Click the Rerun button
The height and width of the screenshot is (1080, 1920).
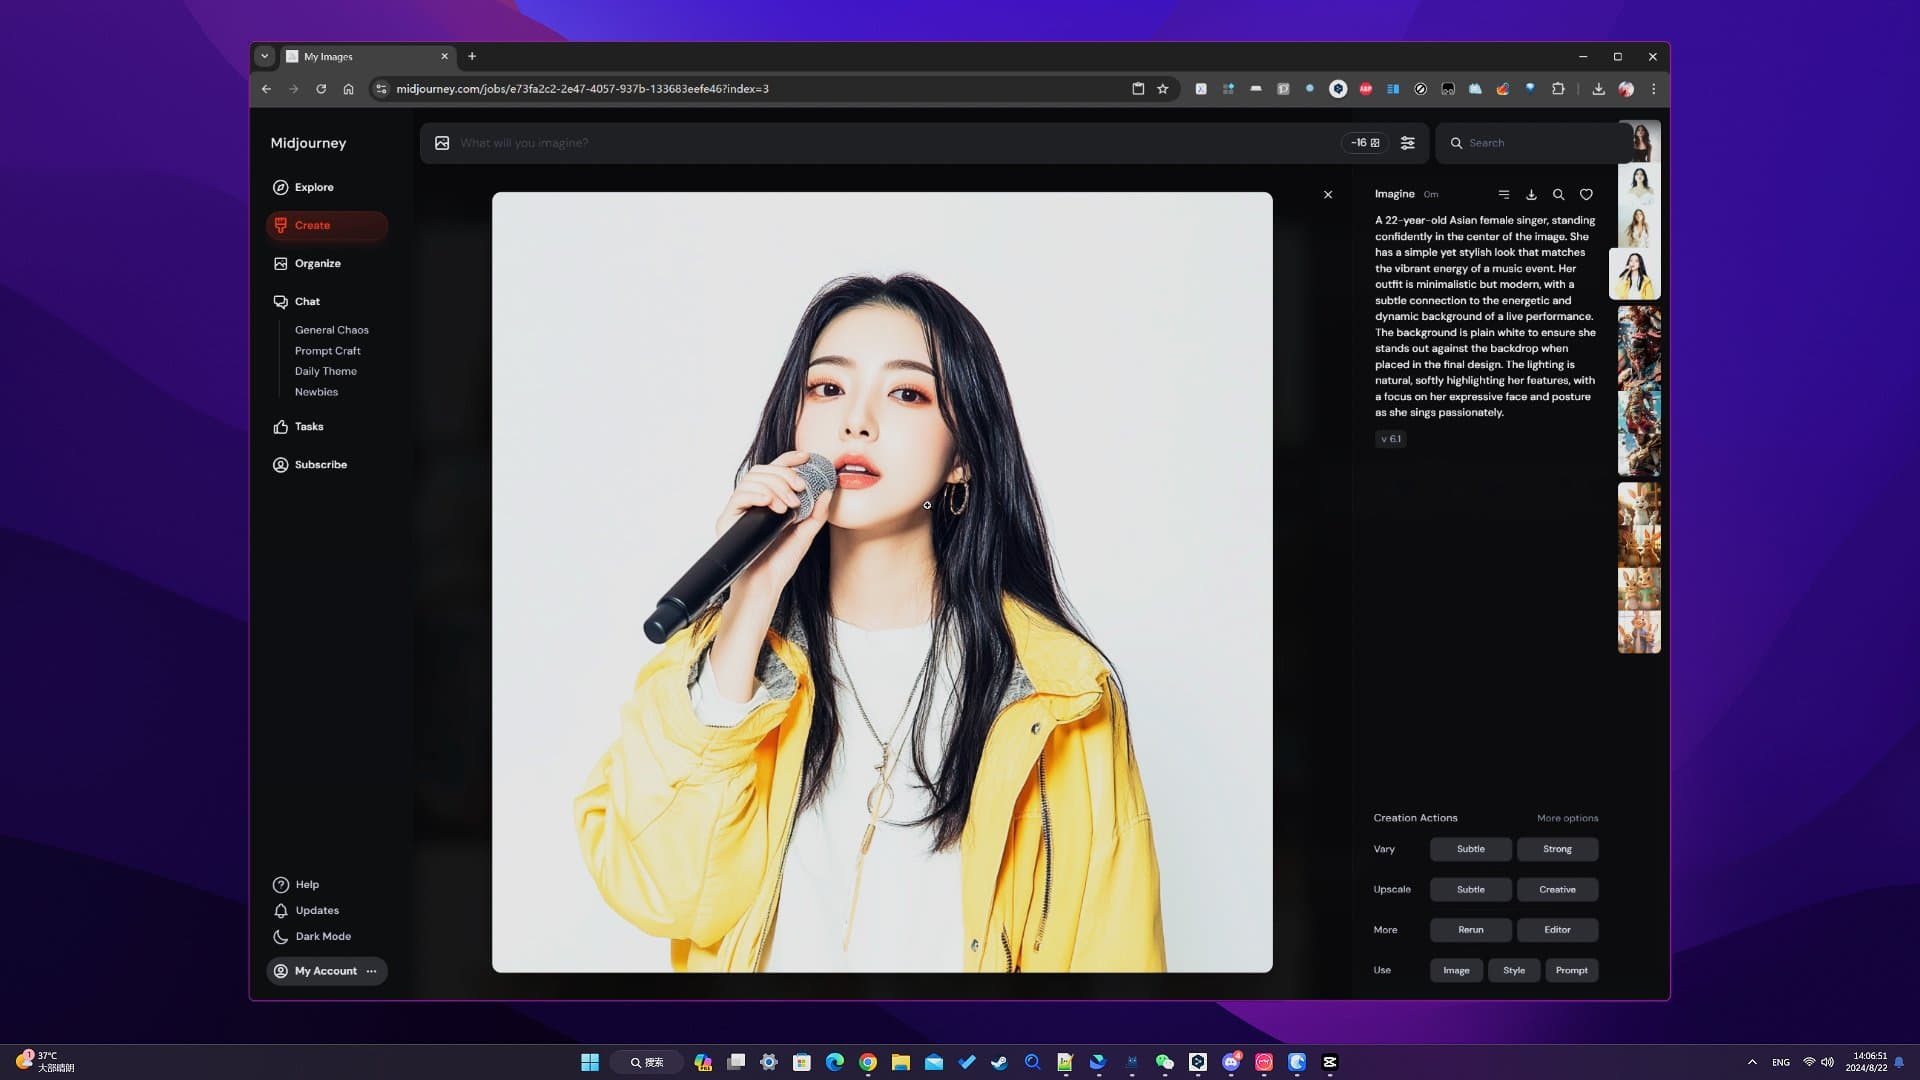(x=1470, y=930)
